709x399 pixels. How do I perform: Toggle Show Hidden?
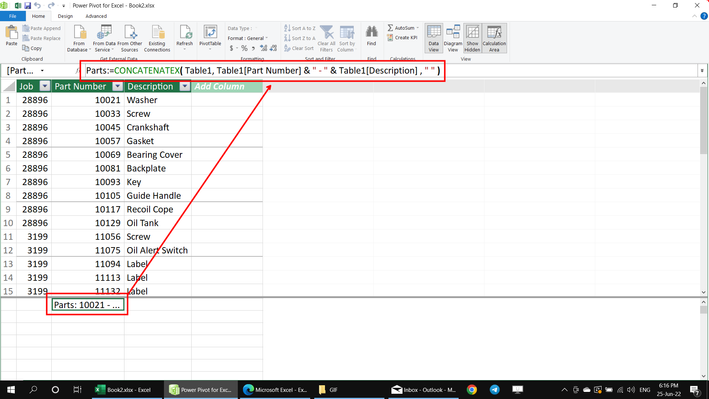point(472,38)
